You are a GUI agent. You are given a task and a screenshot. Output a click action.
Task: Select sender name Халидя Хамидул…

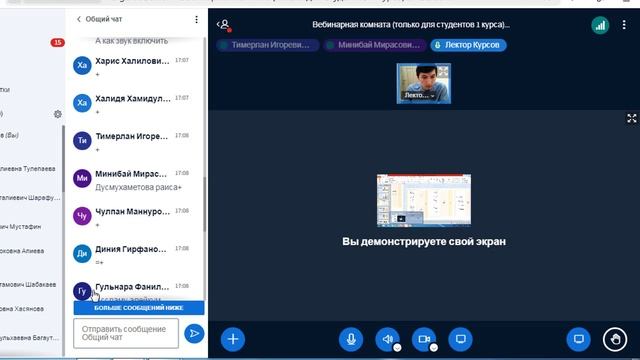click(x=133, y=98)
